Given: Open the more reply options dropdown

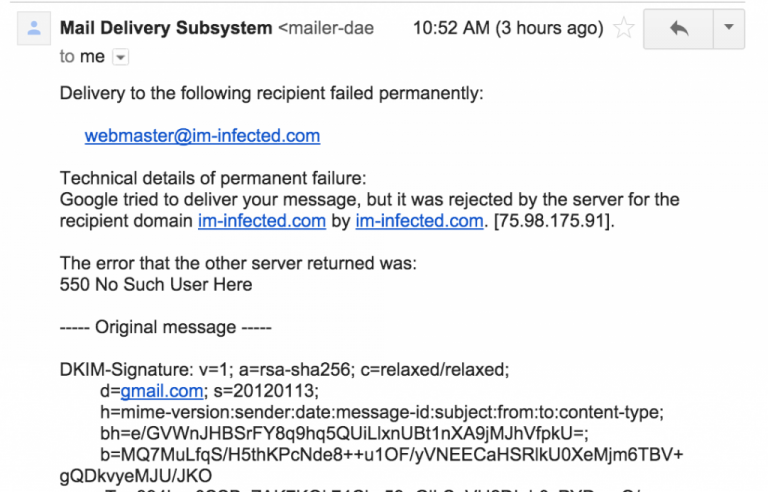Looking at the screenshot, I should click(729, 28).
